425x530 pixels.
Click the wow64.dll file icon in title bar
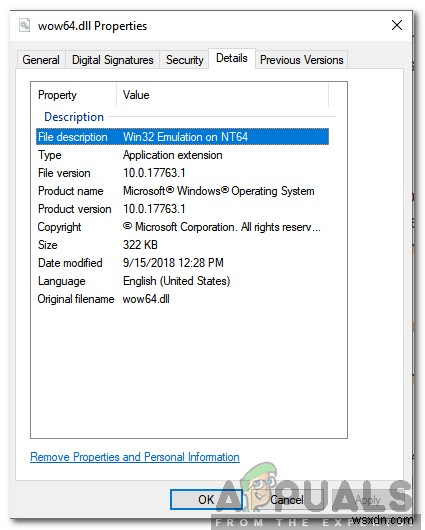[24, 26]
